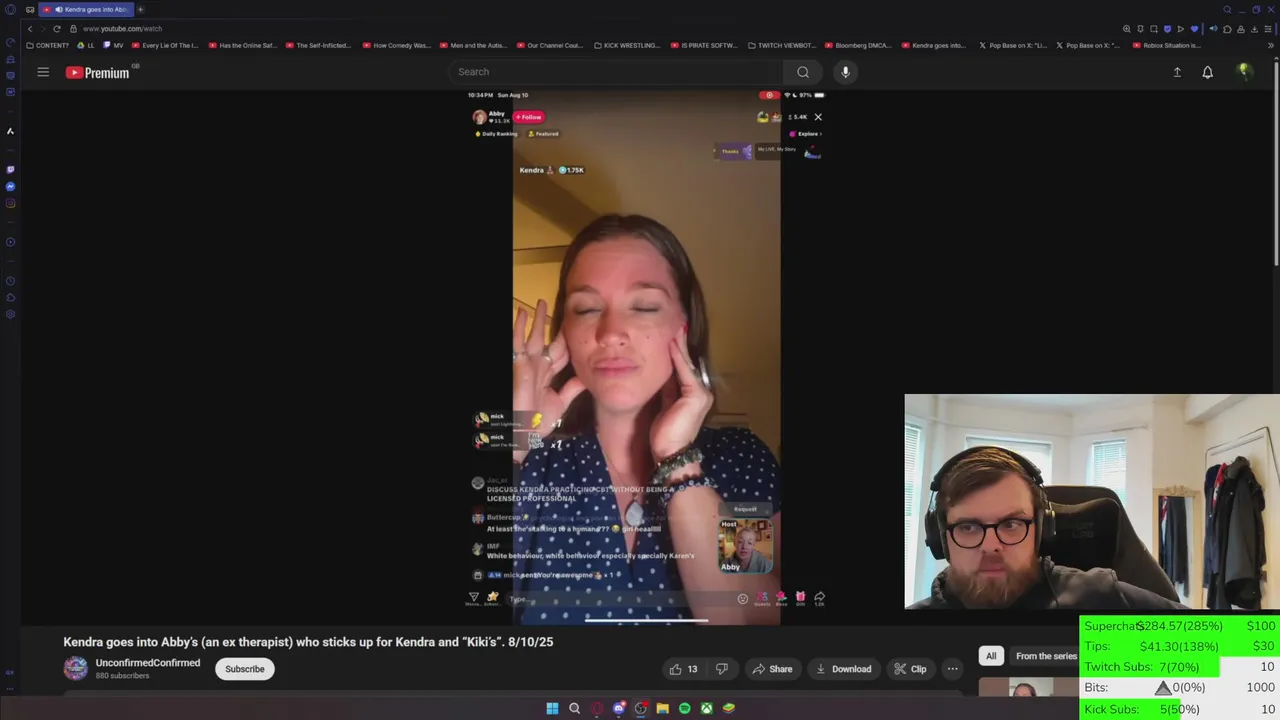
Task: Open the LL bookmark
Action: [x=86, y=45]
